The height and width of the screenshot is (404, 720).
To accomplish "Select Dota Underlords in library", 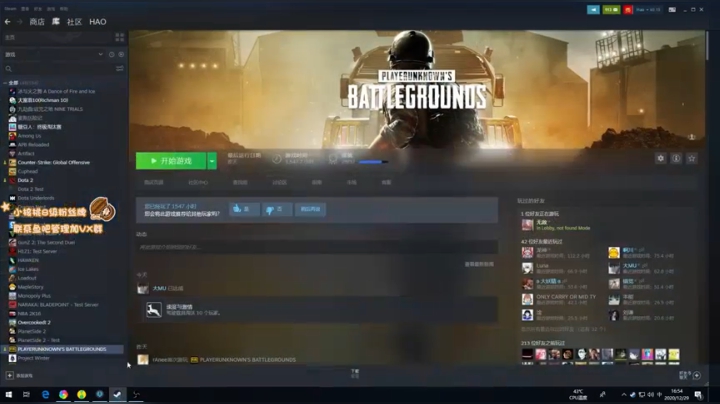I will pos(36,198).
